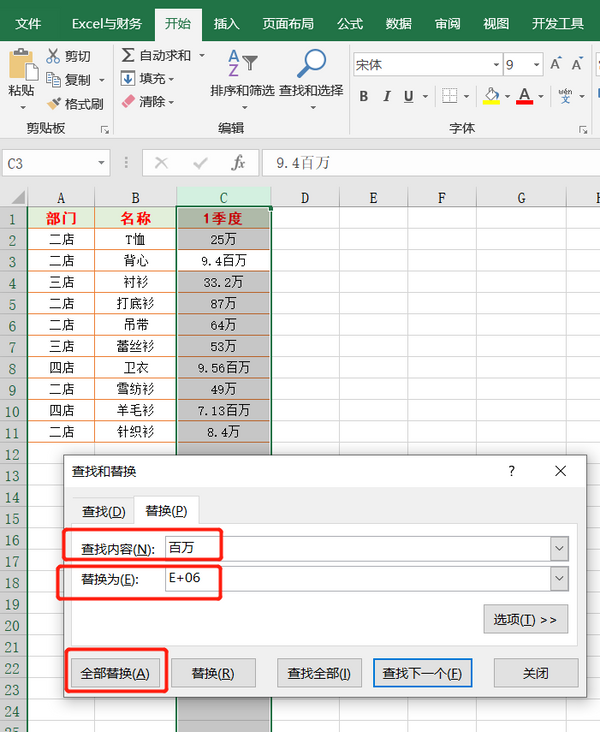The image size is (600, 732).
Task: Expand the fill color dropdown arrow
Action: (508, 97)
